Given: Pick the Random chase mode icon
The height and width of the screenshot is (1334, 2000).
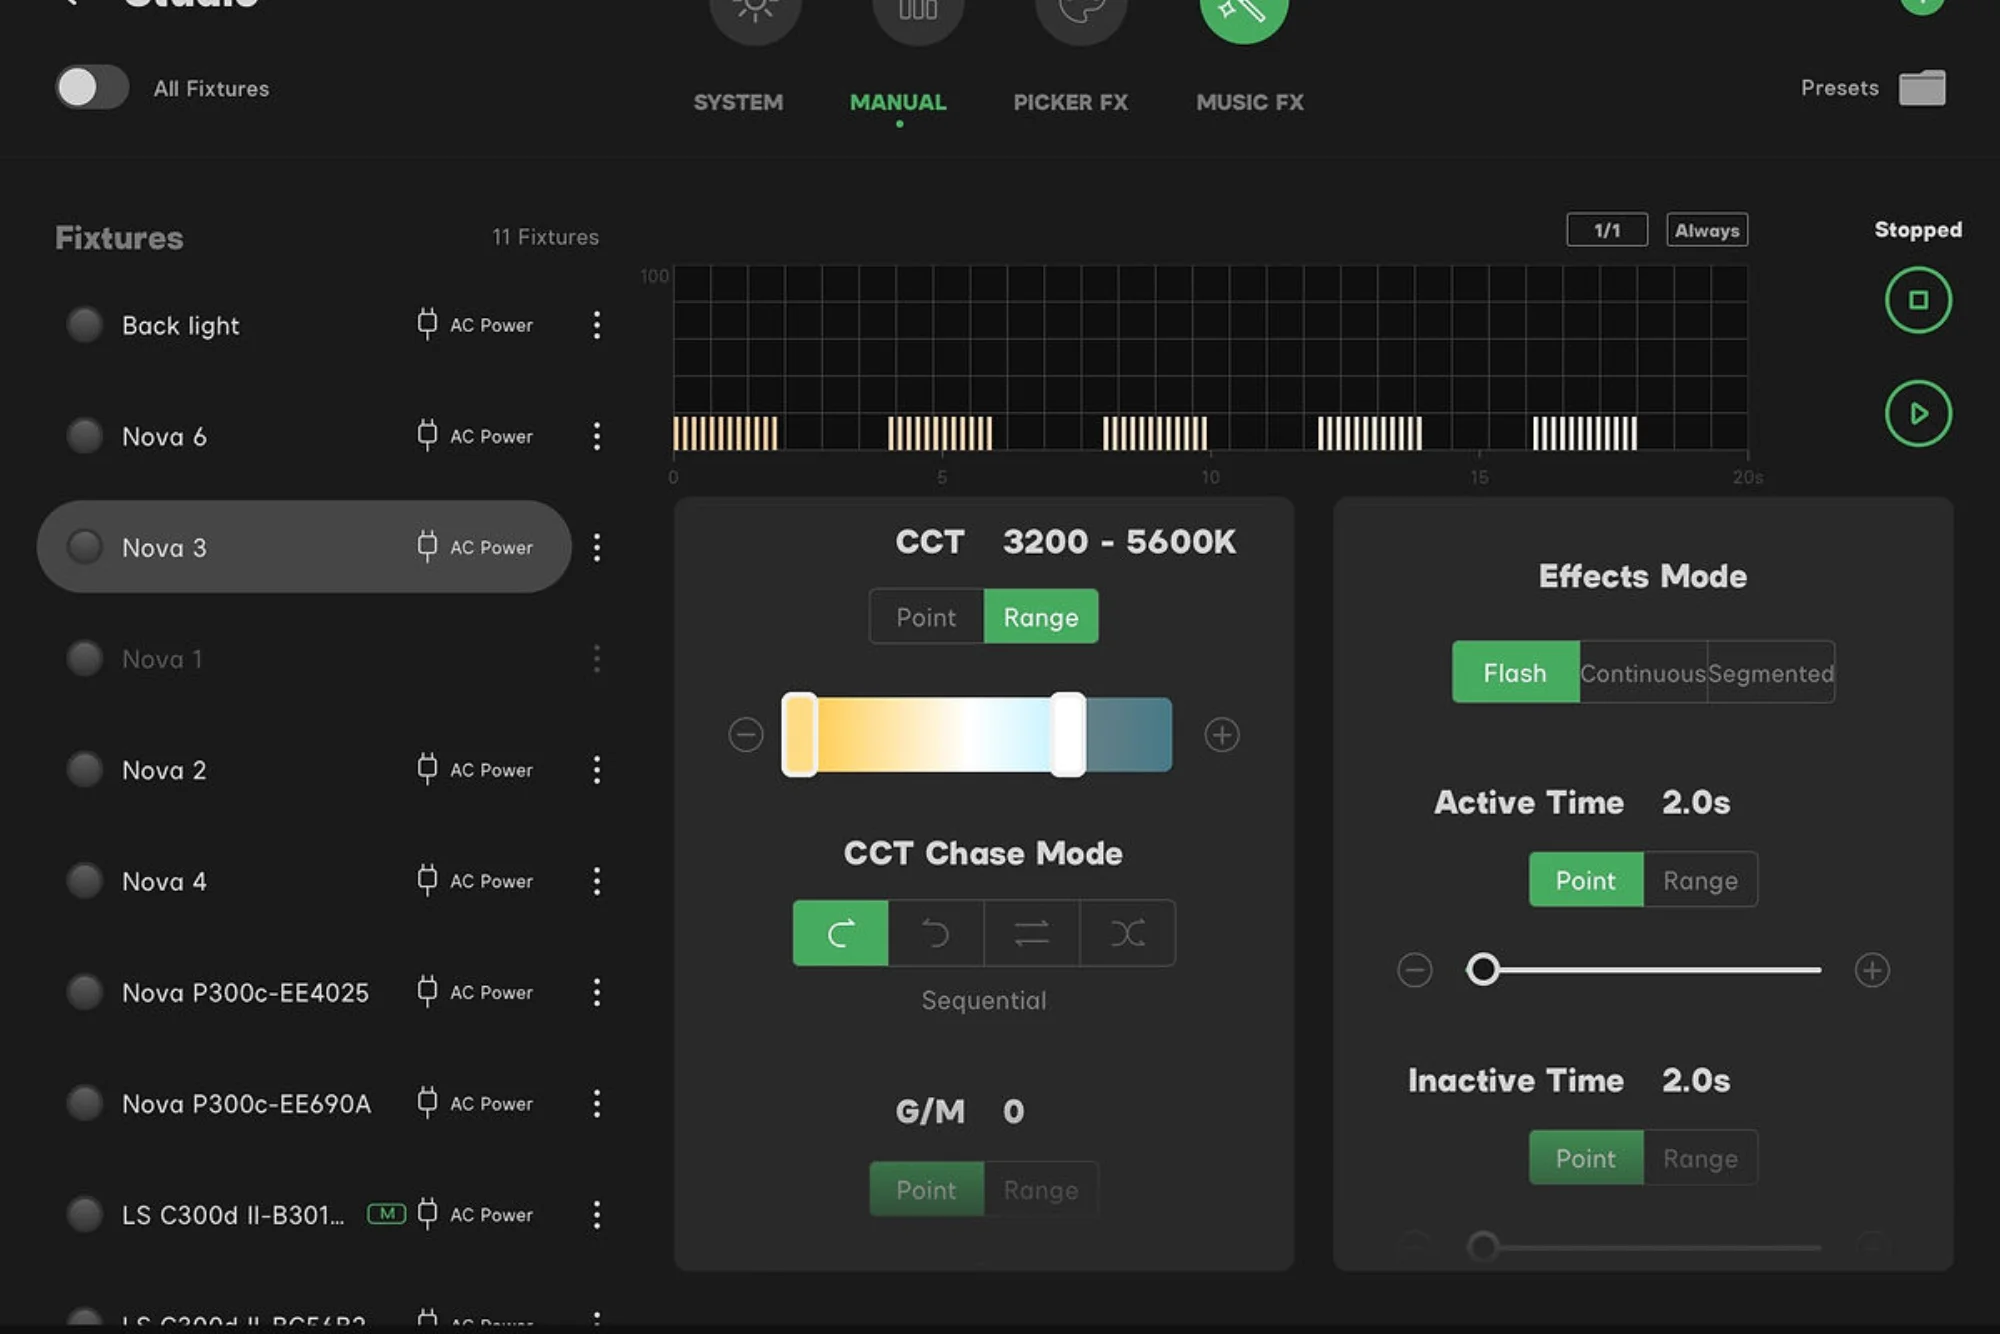Looking at the screenshot, I should pos(1127,933).
